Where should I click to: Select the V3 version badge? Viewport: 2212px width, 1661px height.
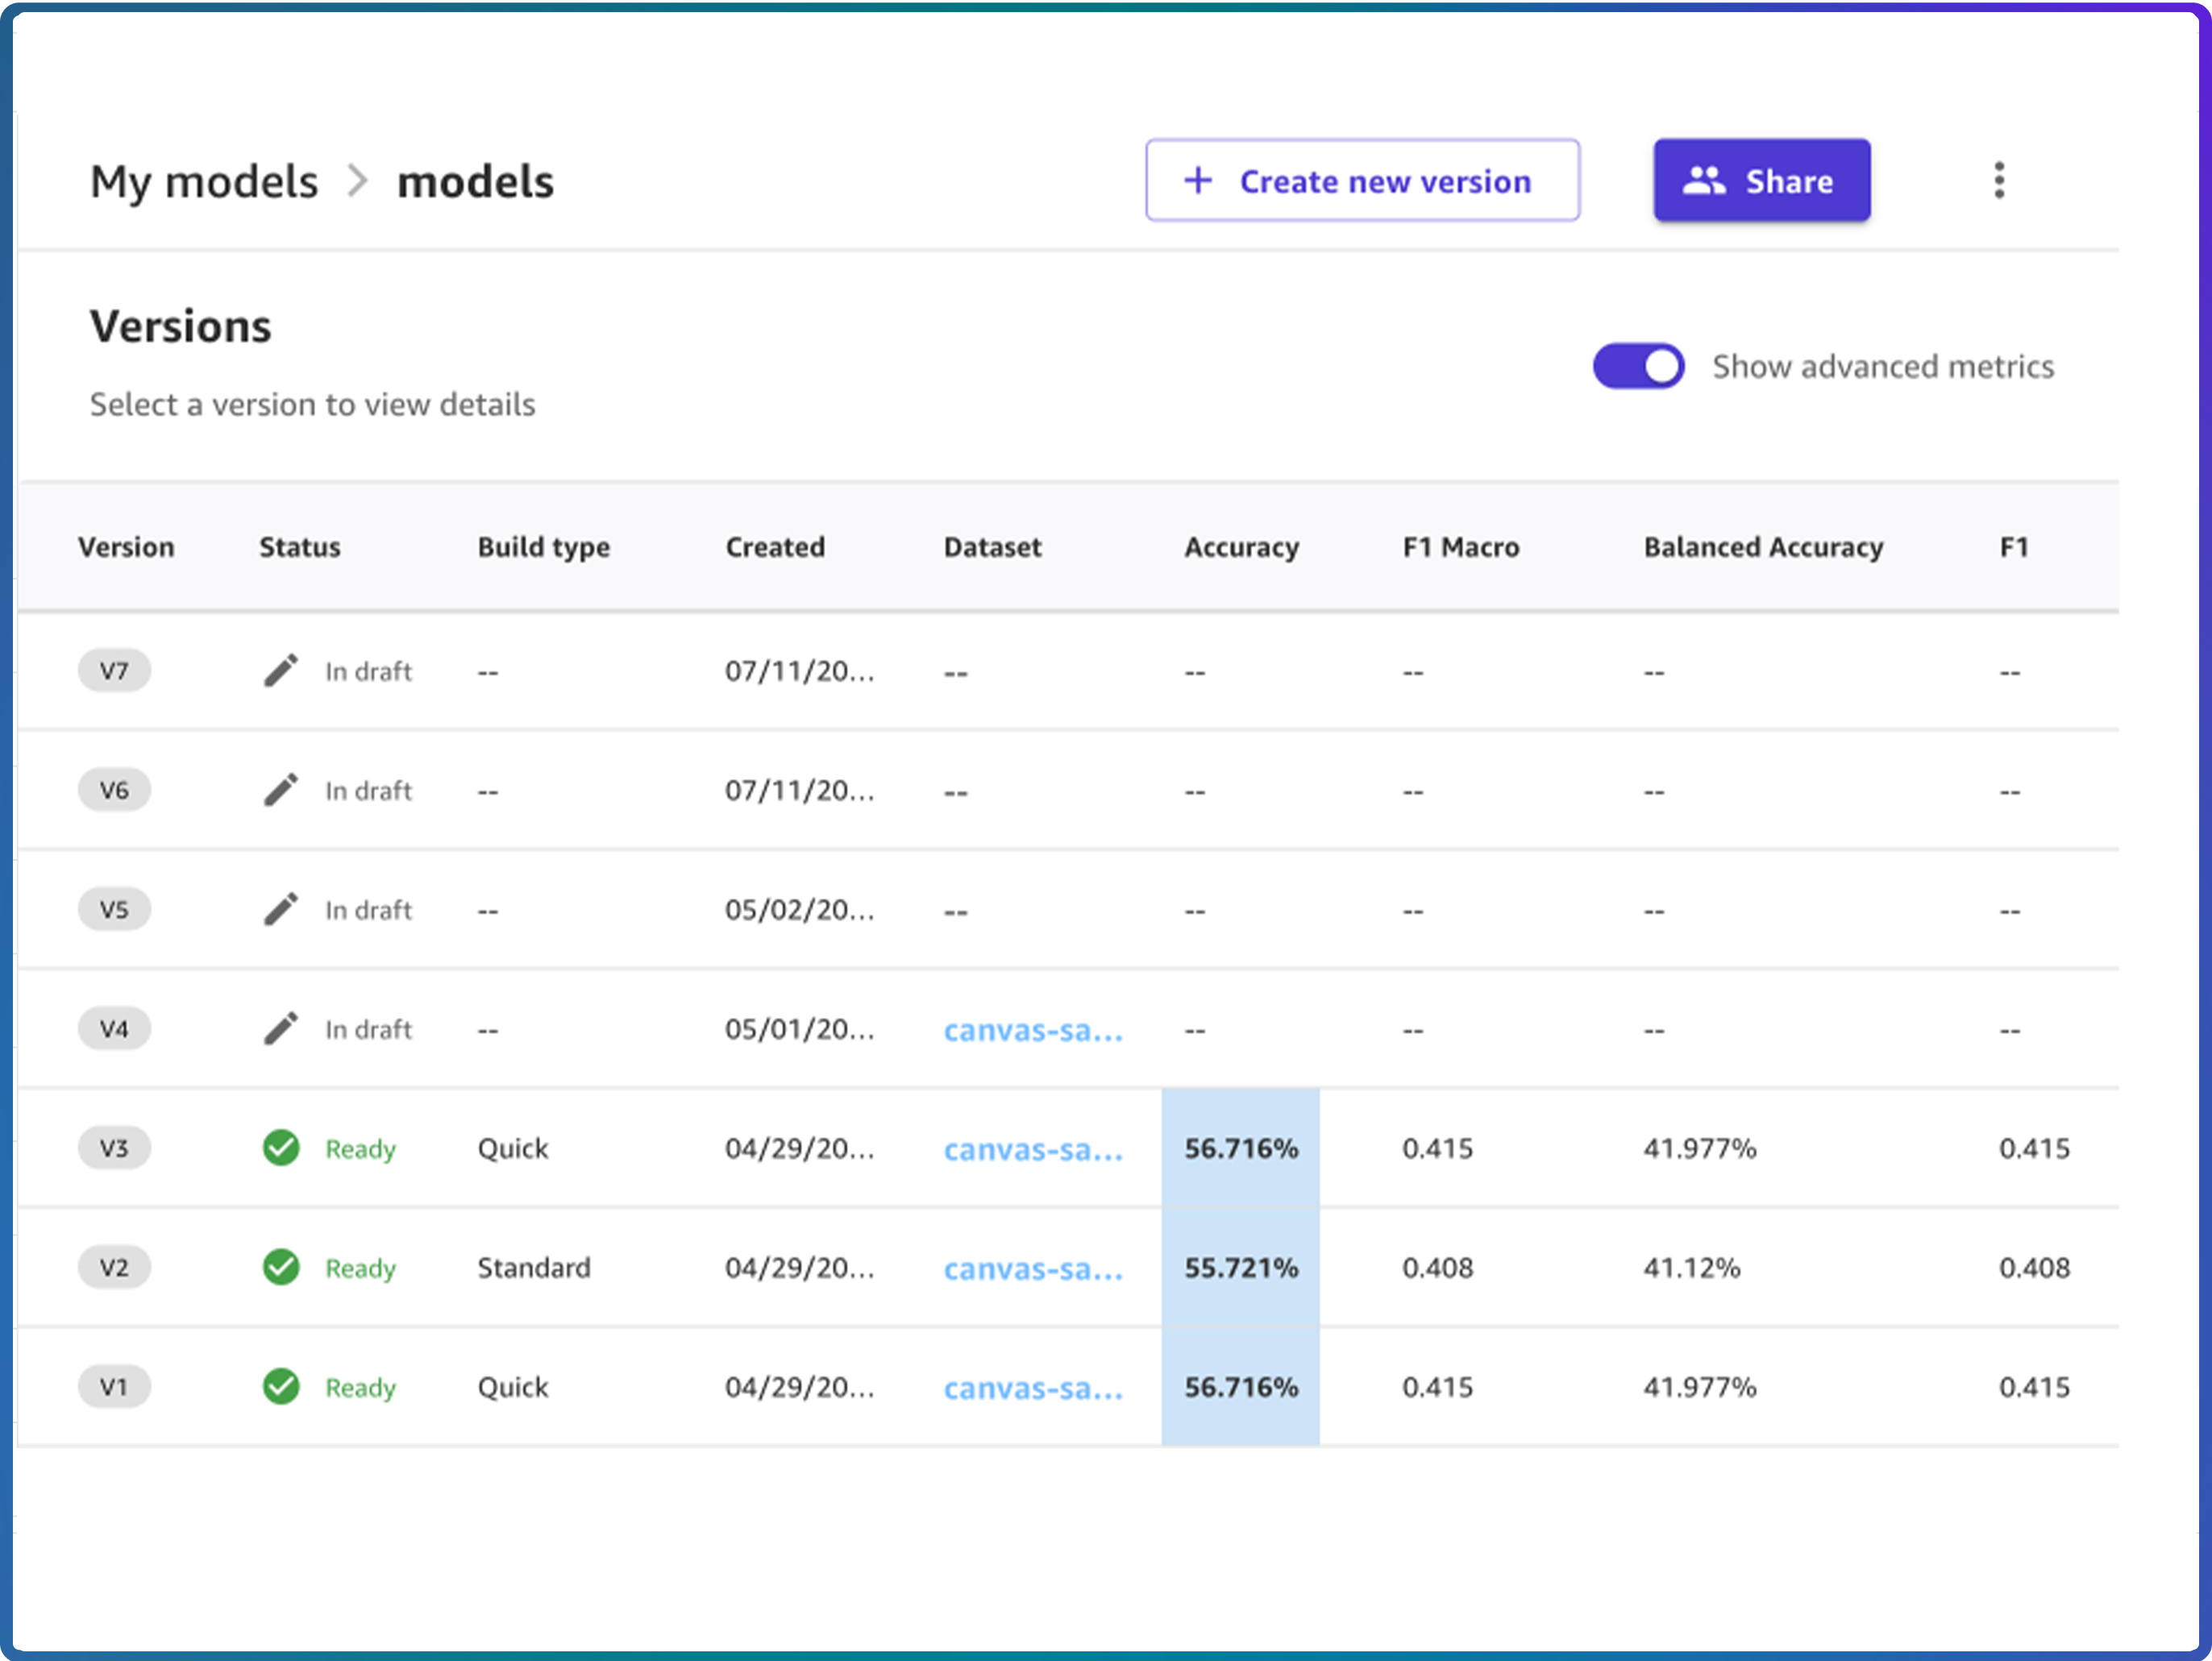[114, 1148]
